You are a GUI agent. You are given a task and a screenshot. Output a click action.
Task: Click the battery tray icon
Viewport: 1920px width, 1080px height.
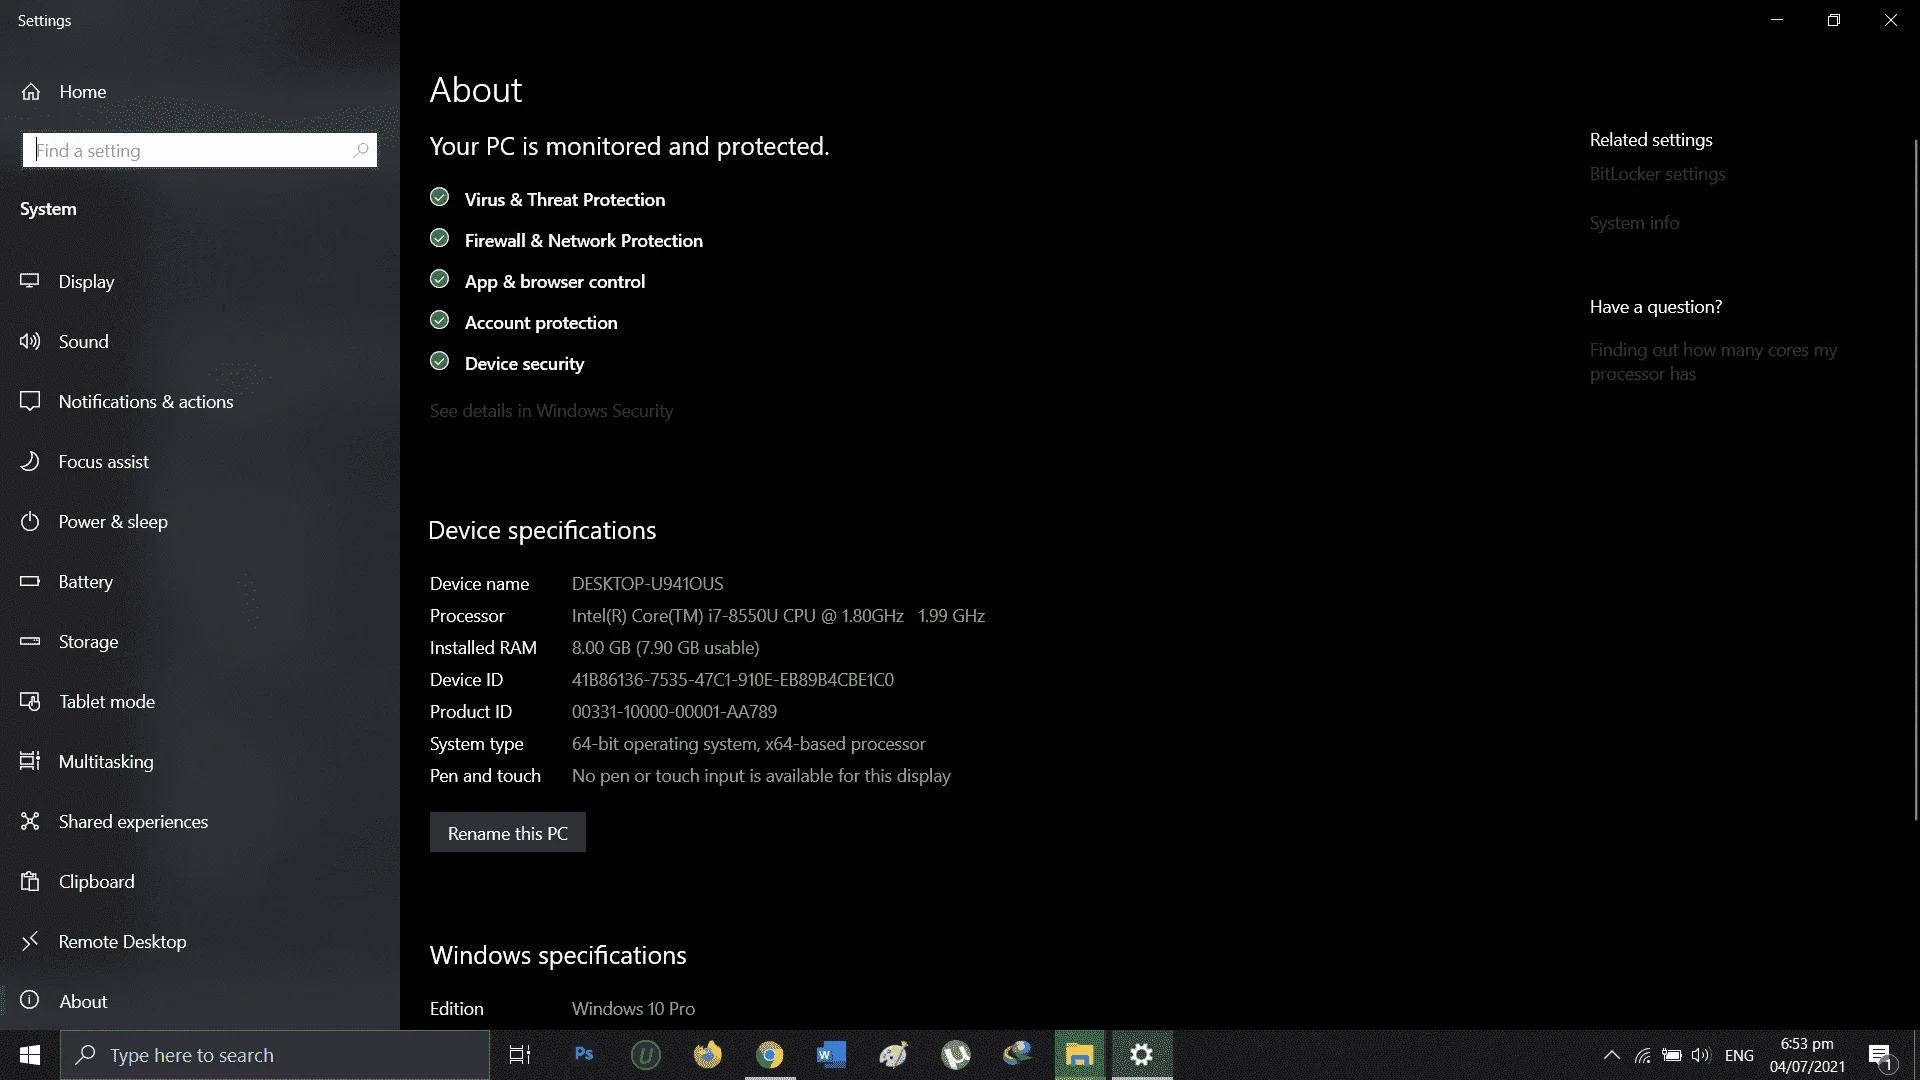[1671, 1055]
